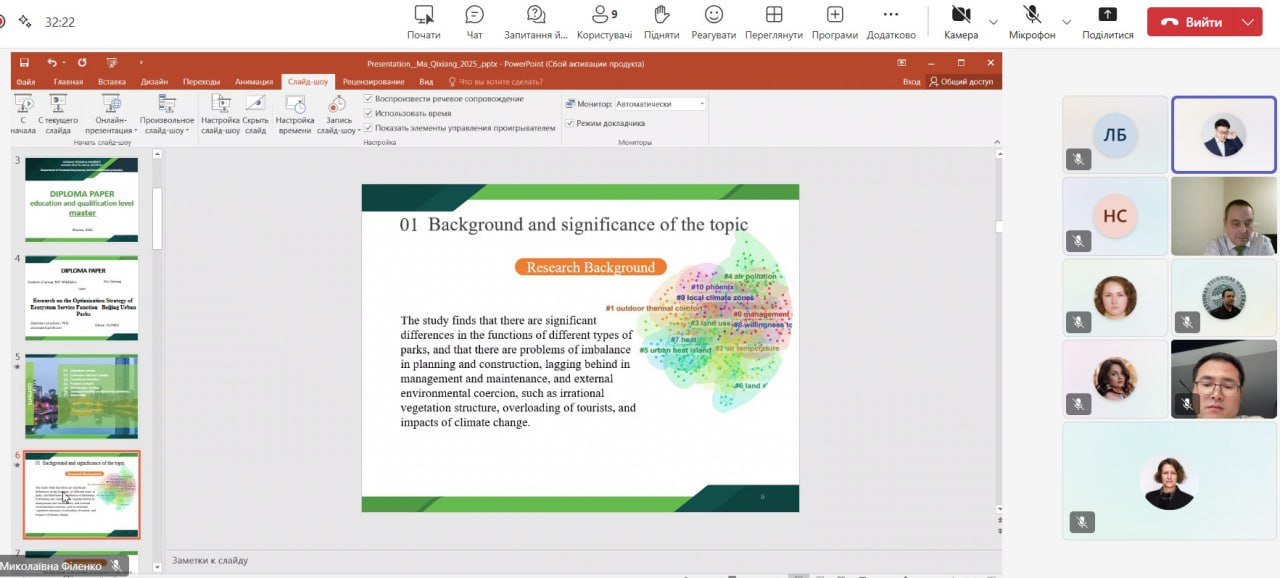
Task: Unmute microphone (Мікрофон)
Action: coord(1032,21)
